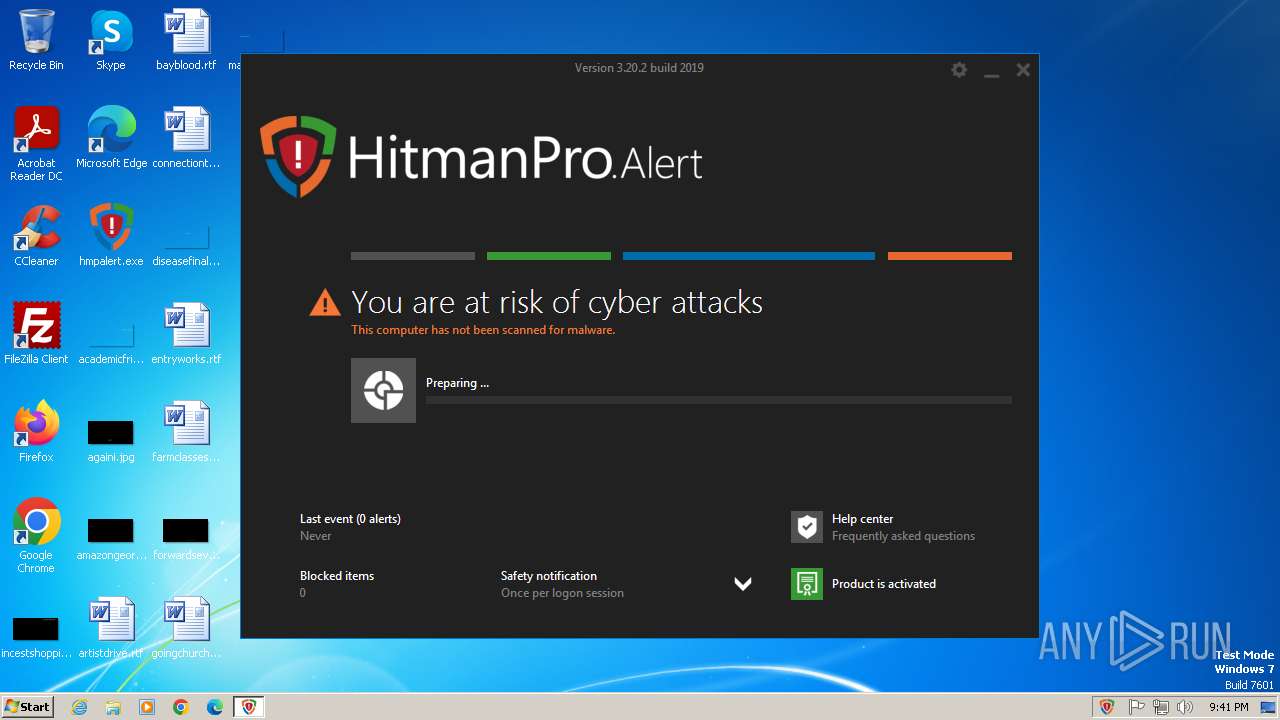Select the grey status bar tab
The width and height of the screenshot is (1280, 720).
click(x=413, y=256)
